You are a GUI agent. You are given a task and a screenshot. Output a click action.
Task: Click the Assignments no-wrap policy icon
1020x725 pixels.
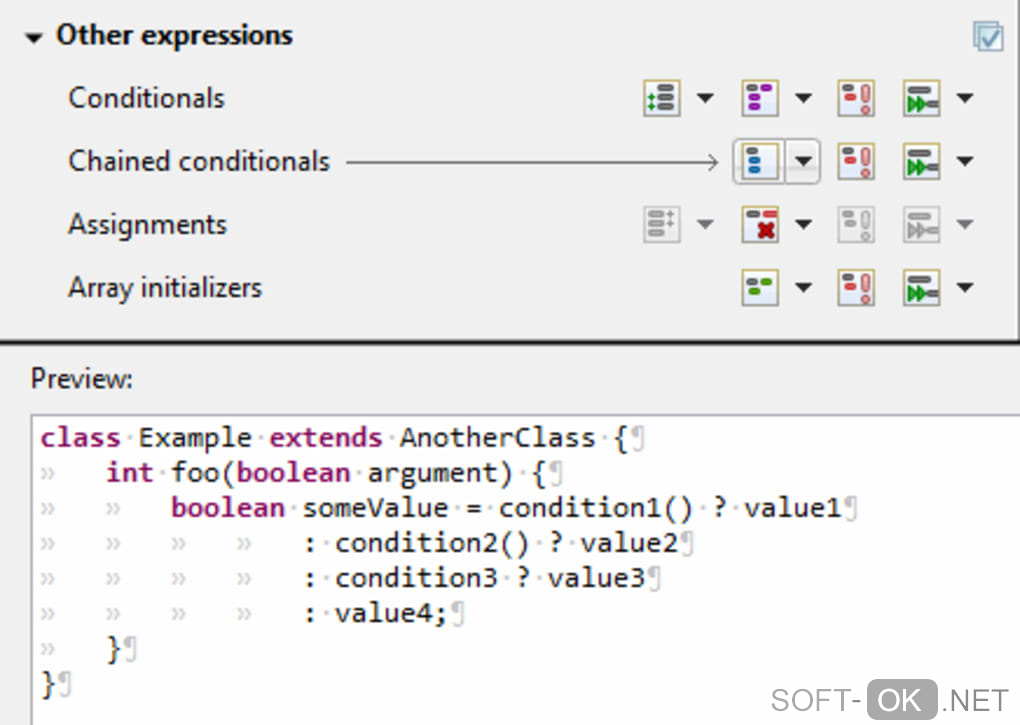tap(760, 224)
